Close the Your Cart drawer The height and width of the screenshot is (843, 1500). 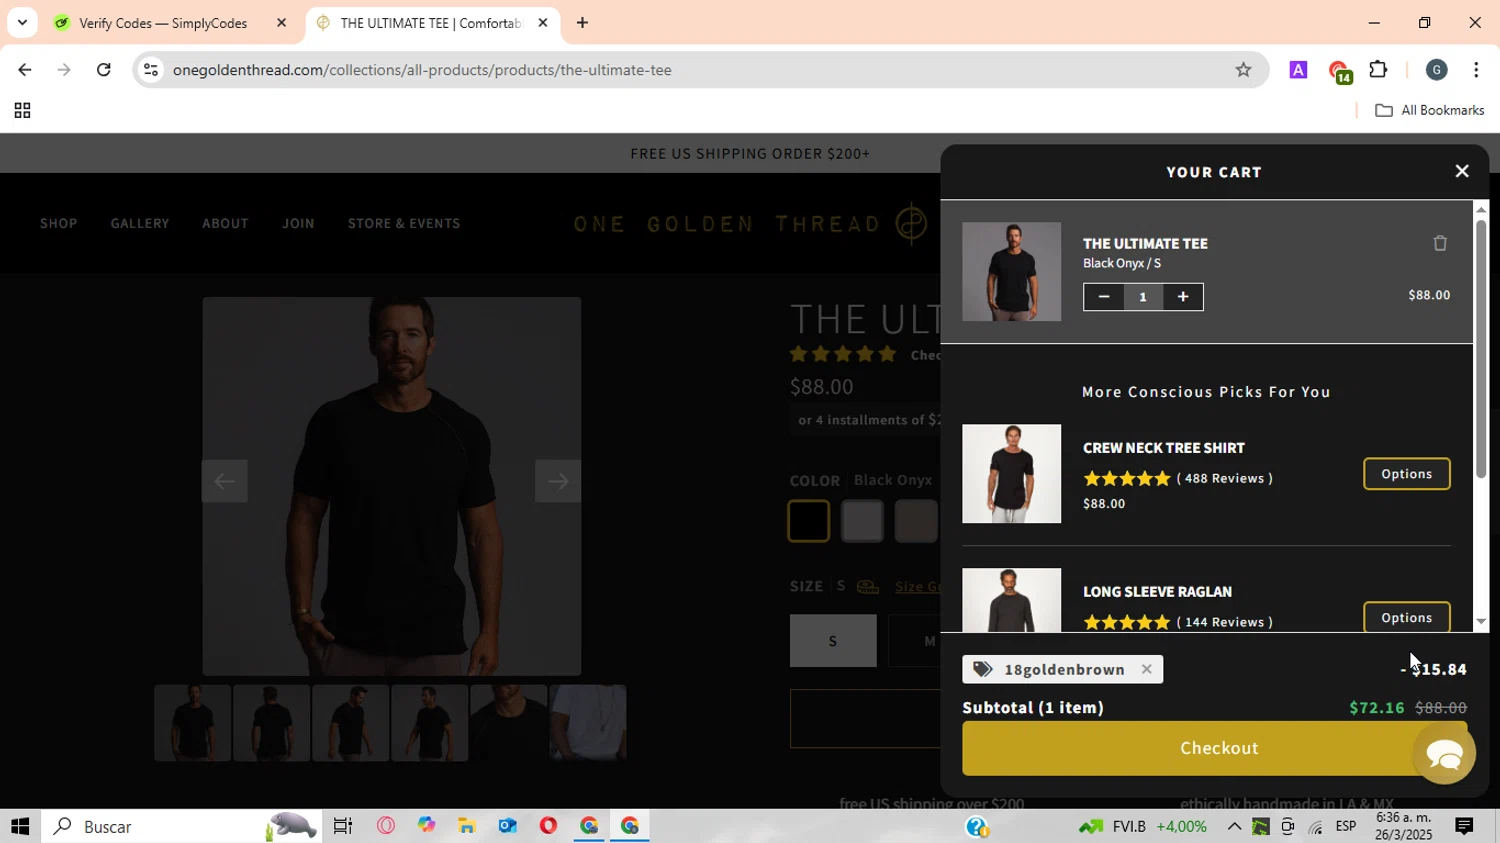[1461, 171]
